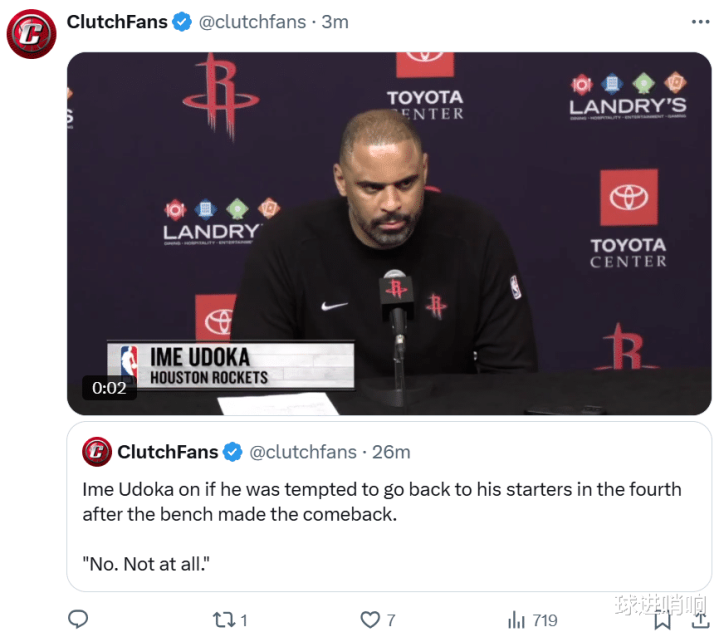This screenshot has width=719, height=632.
Task: Click the "No. Not at all." quote text
Action: click(146, 564)
